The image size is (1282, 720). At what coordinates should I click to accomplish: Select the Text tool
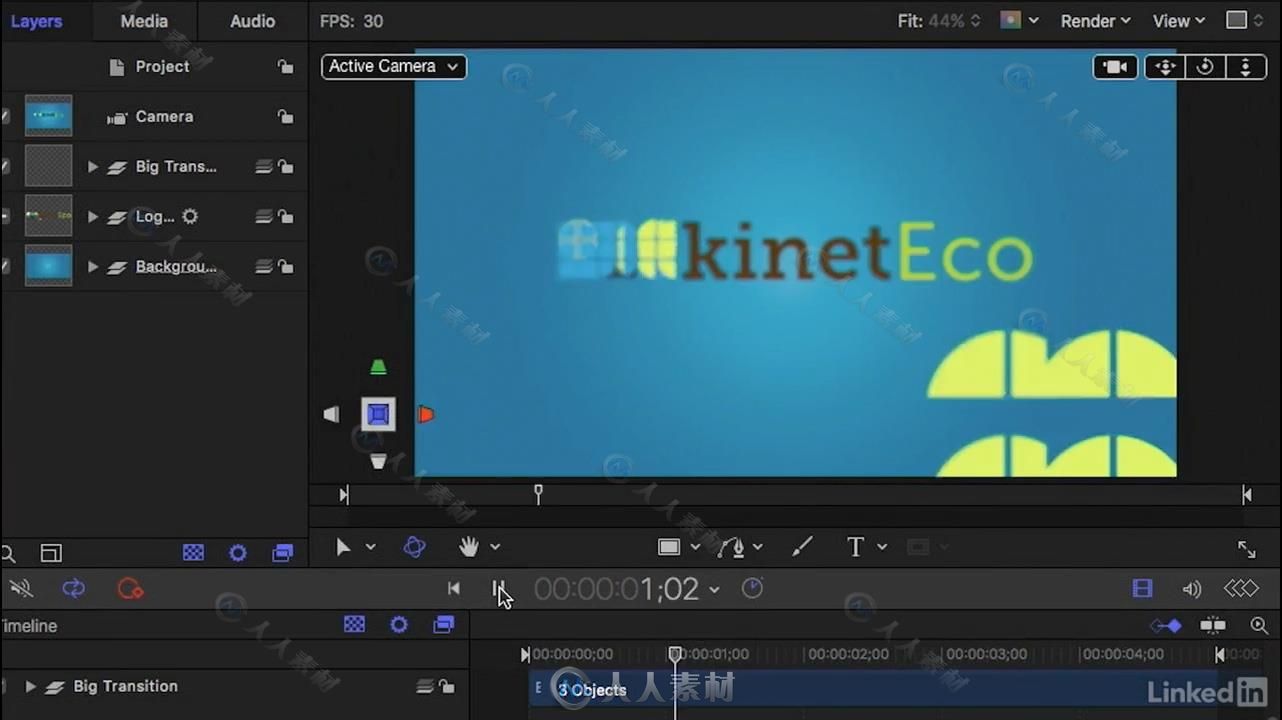coord(856,547)
